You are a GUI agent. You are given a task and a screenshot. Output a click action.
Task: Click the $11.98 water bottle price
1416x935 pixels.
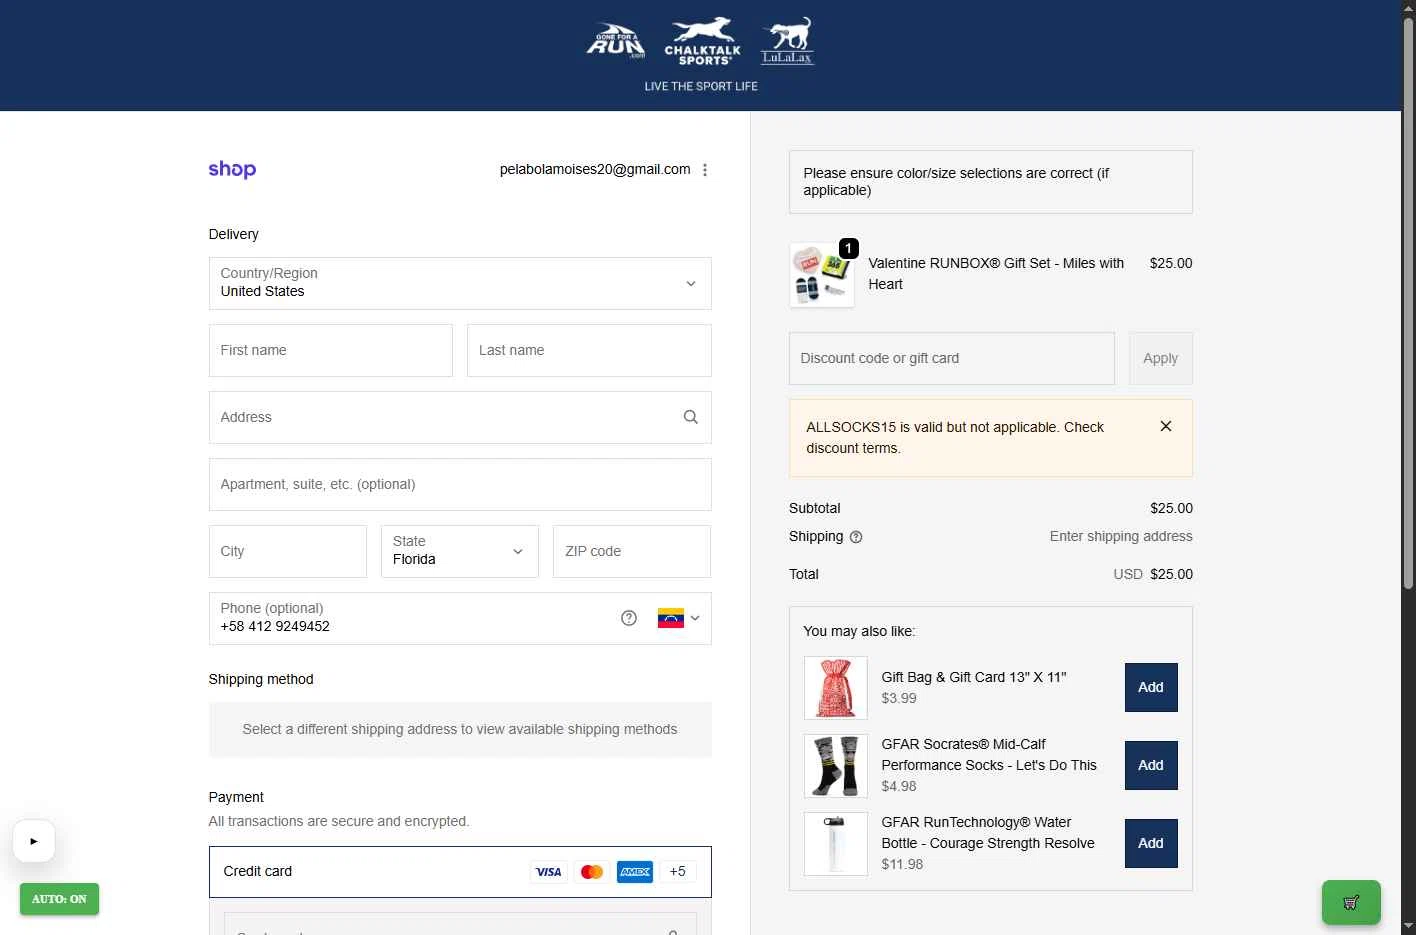[902, 864]
